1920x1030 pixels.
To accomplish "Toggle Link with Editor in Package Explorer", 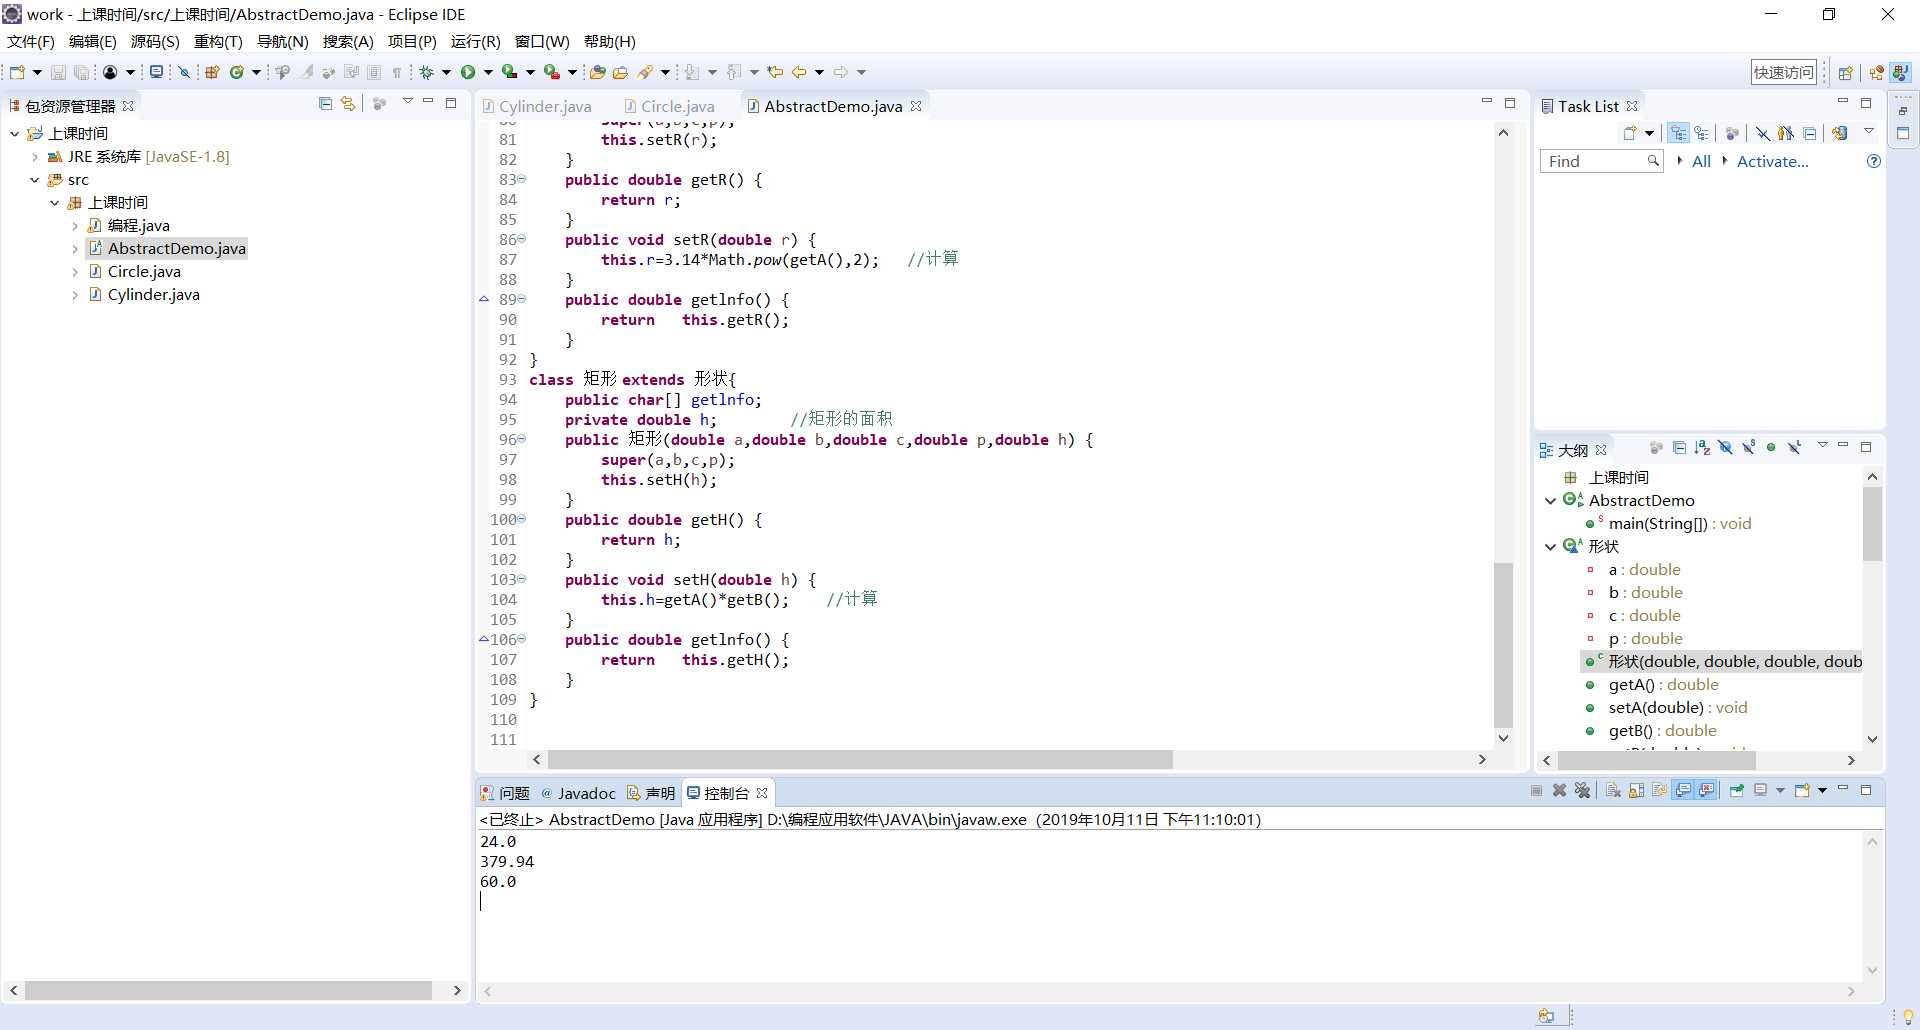I will pos(348,103).
